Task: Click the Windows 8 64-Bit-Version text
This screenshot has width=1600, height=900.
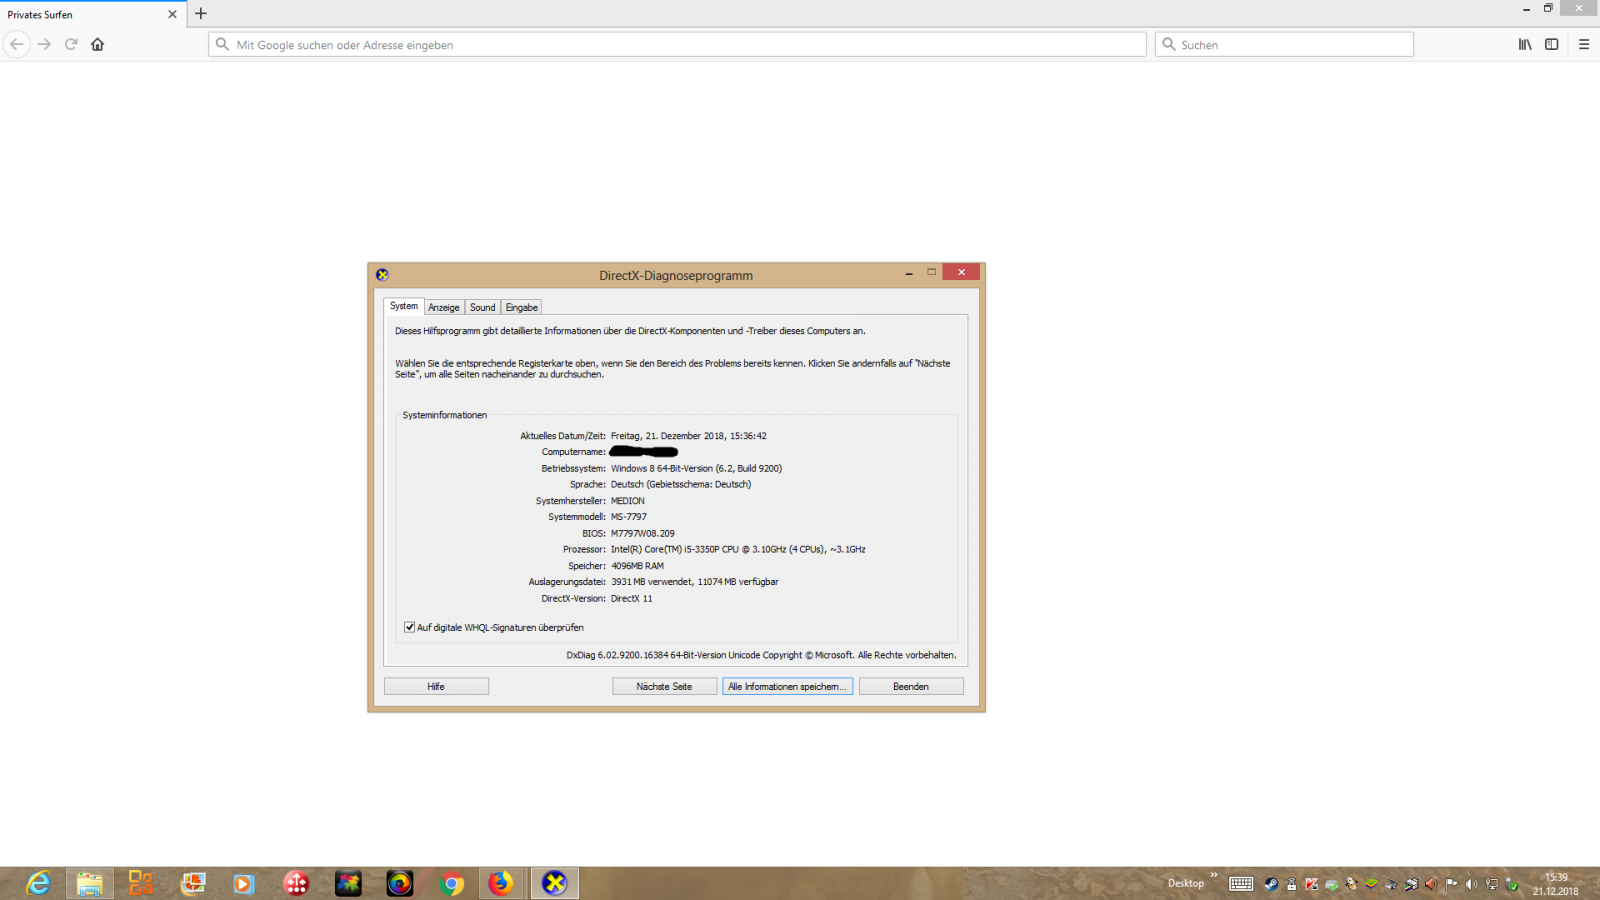Action: point(696,468)
